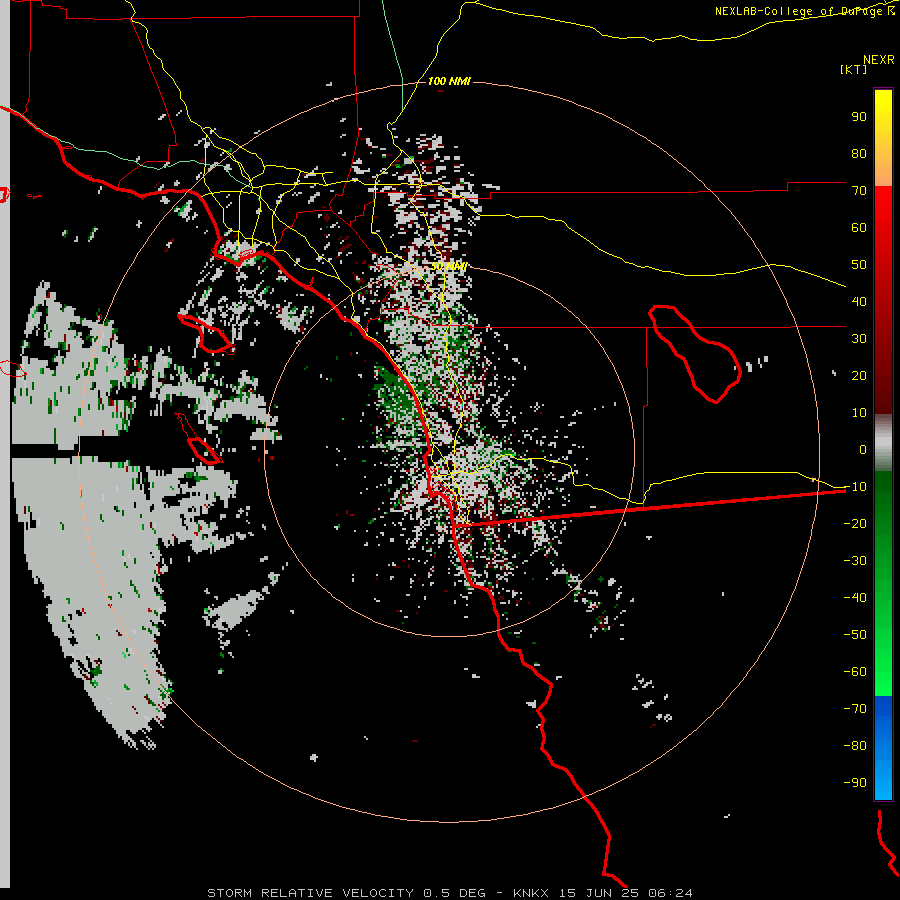The image size is (900, 900).
Task: Click the positive 10 knot scale label
Action: 859,413
